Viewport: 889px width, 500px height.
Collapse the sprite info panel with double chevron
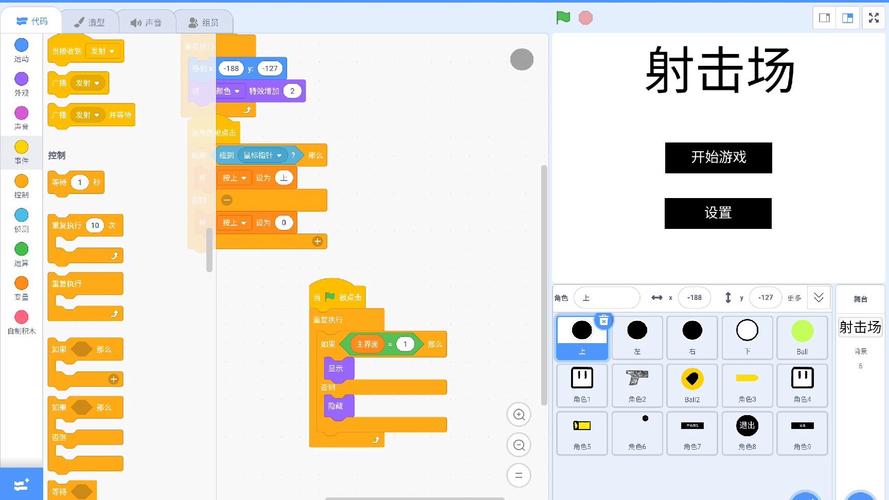[818, 297]
